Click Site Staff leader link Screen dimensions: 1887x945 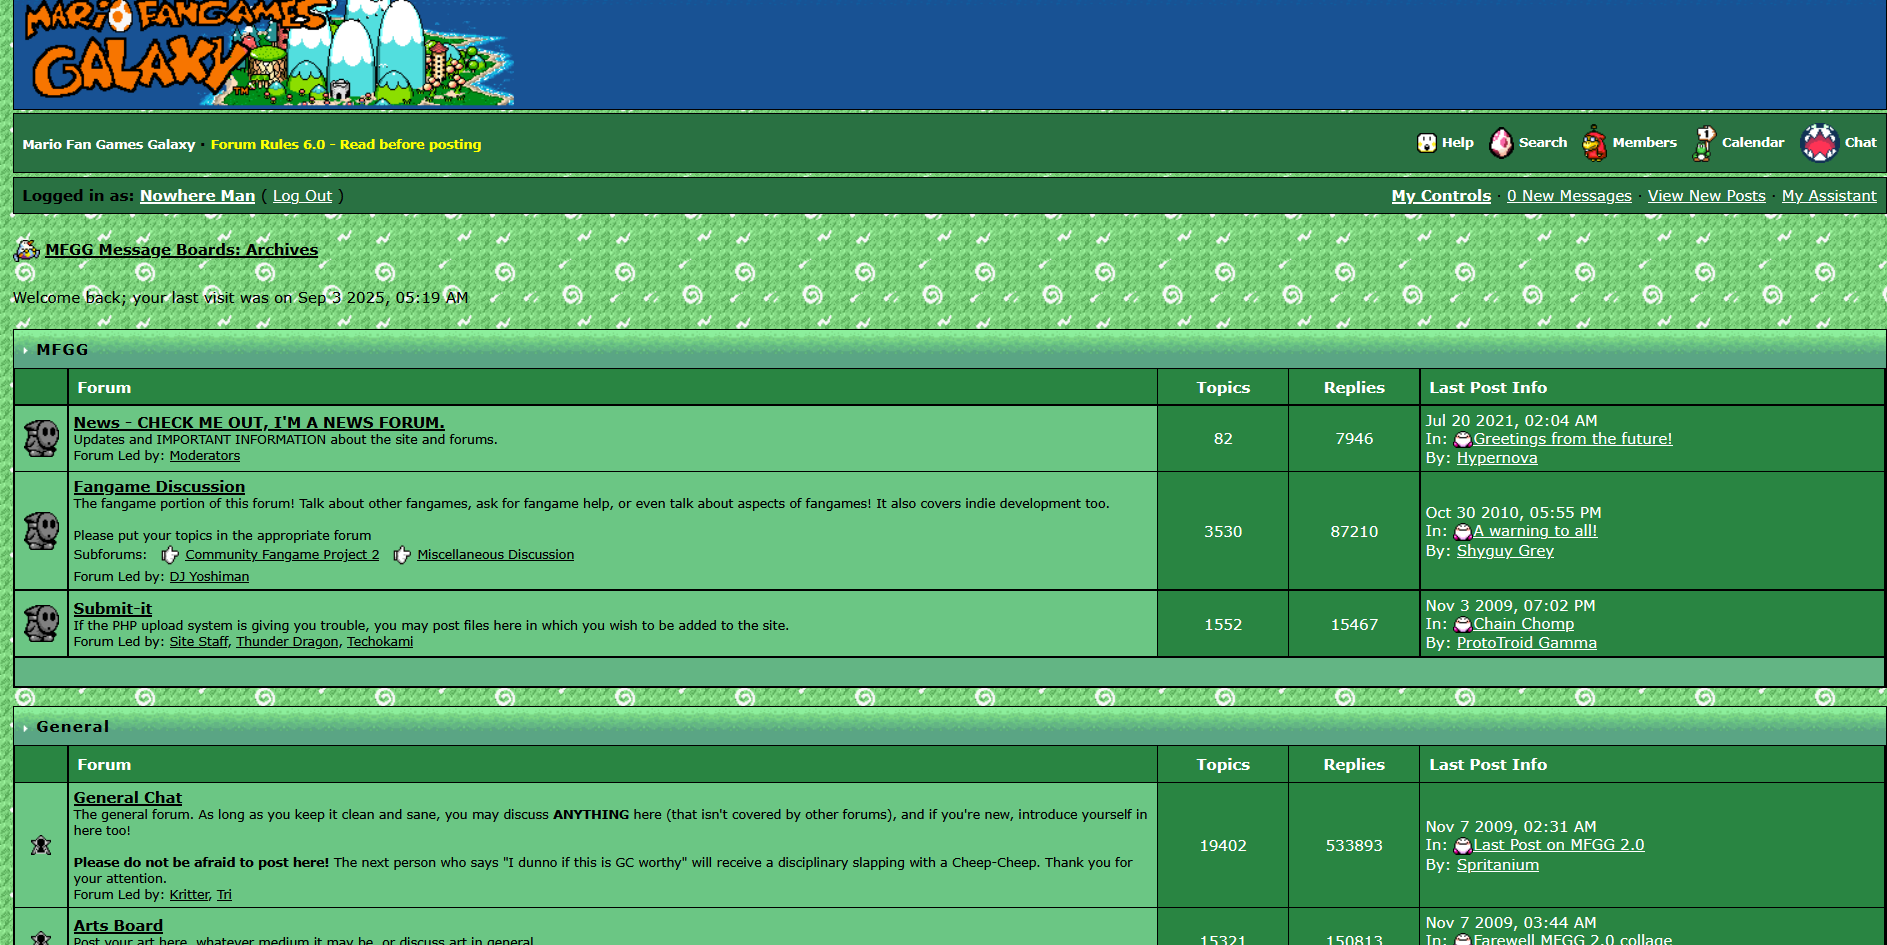pyautogui.click(x=199, y=642)
